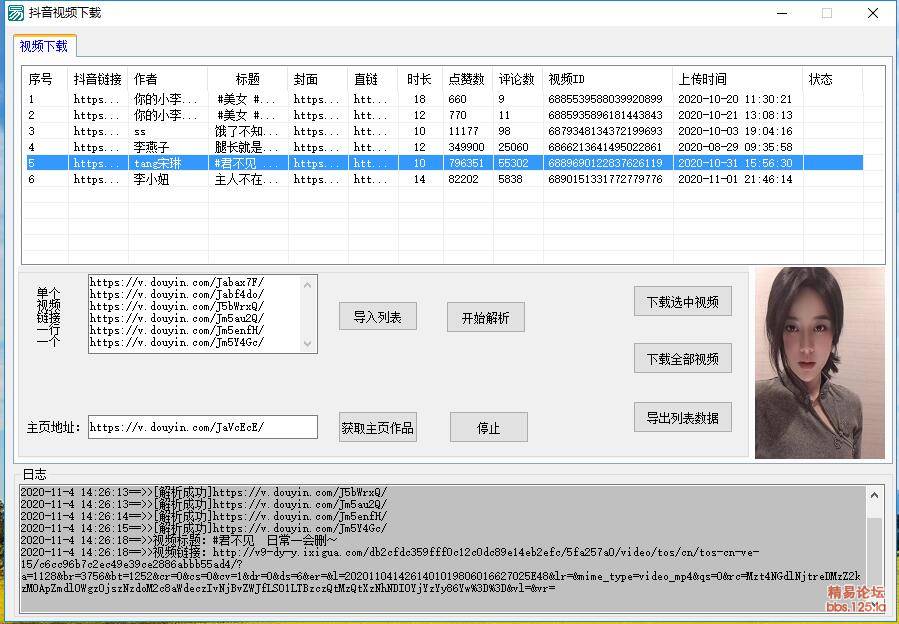Click the 上传时间 column header

[x=738, y=79]
